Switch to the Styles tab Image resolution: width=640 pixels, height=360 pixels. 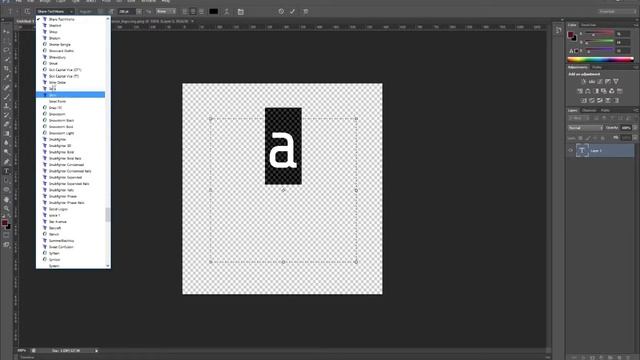(597, 67)
